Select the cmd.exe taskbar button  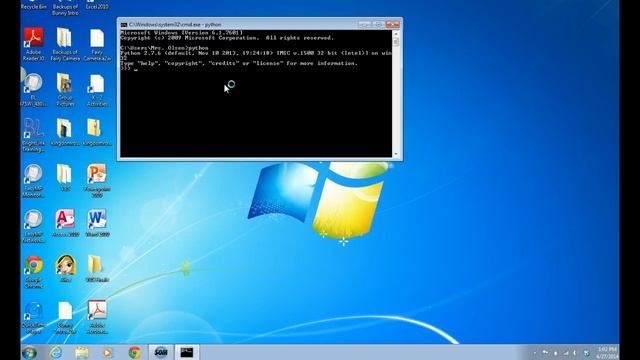pyautogui.click(x=187, y=352)
